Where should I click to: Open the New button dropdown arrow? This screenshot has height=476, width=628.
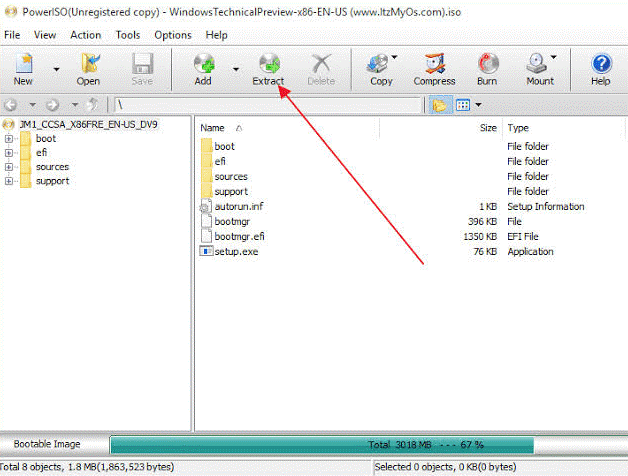[x=56, y=69]
